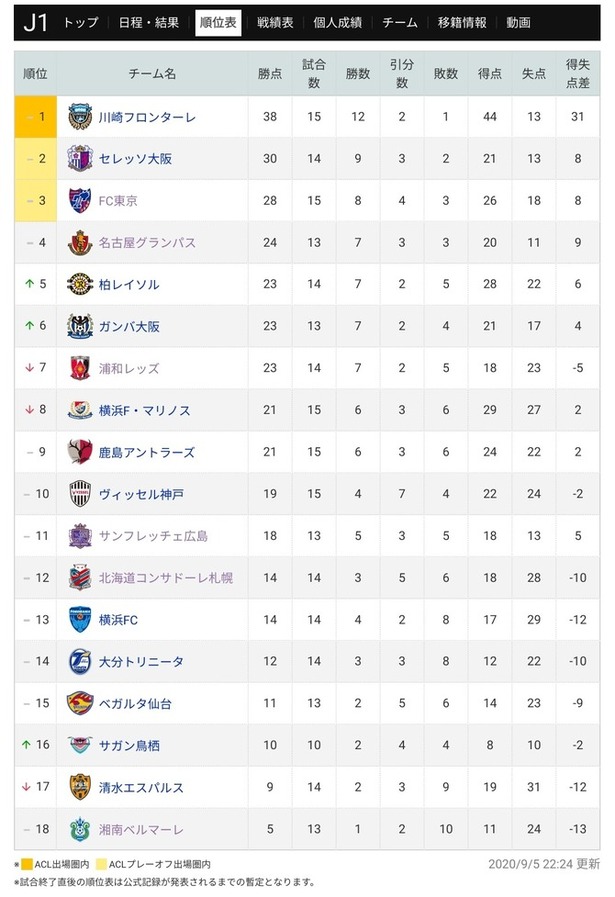Open the 動画 tab

point(518,23)
